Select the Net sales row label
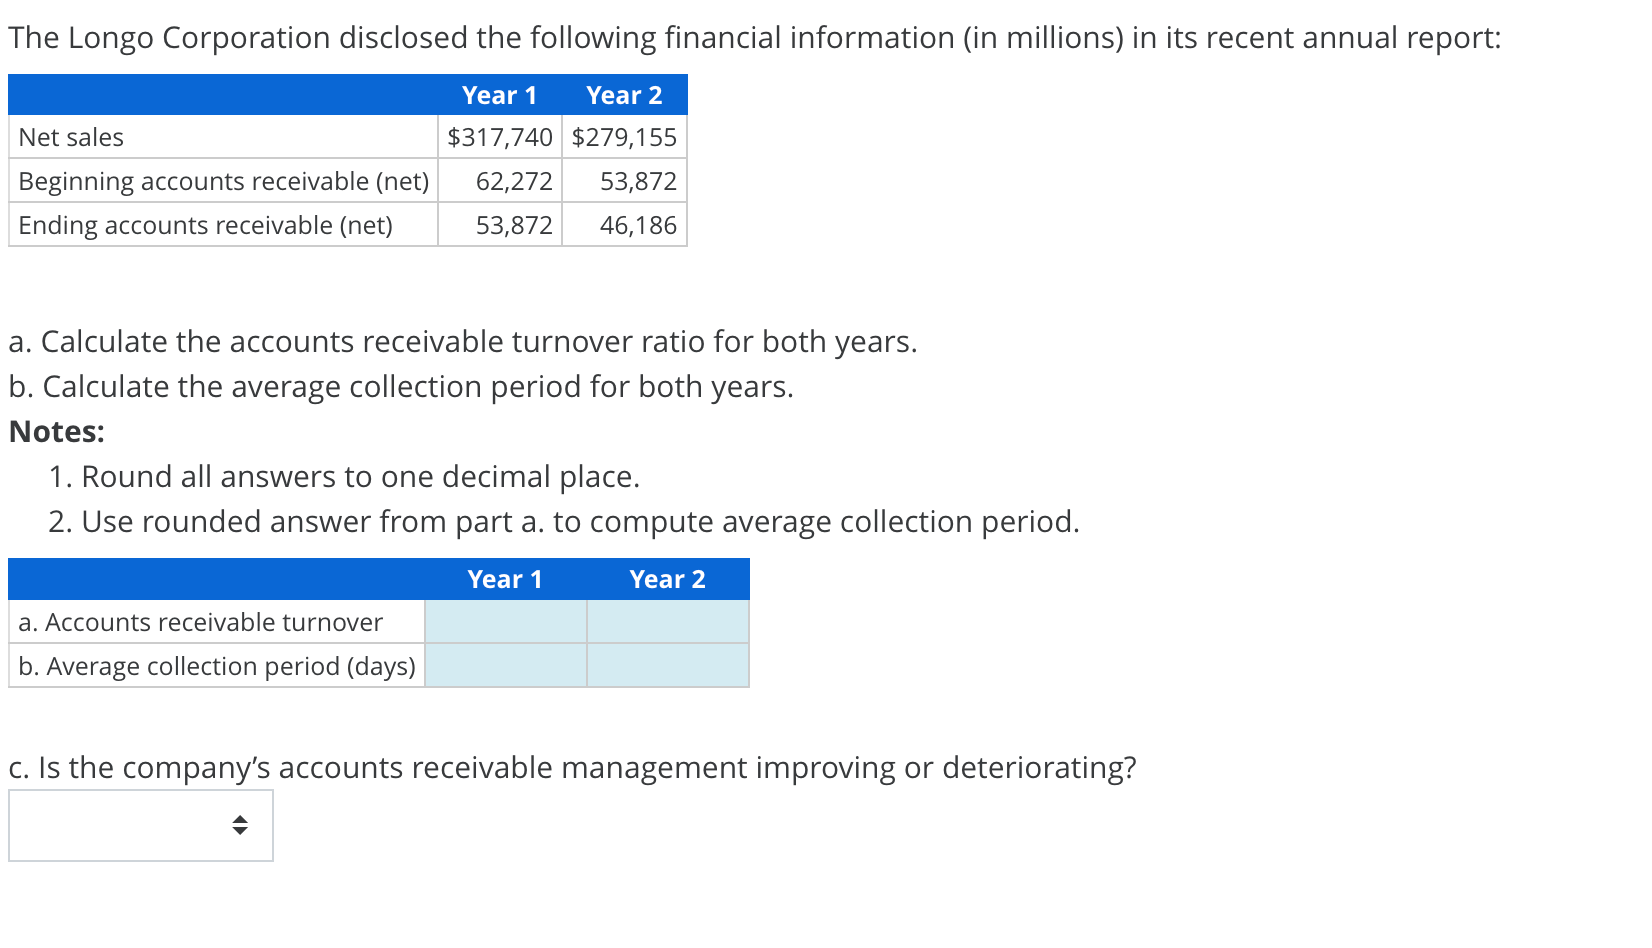 69,137
